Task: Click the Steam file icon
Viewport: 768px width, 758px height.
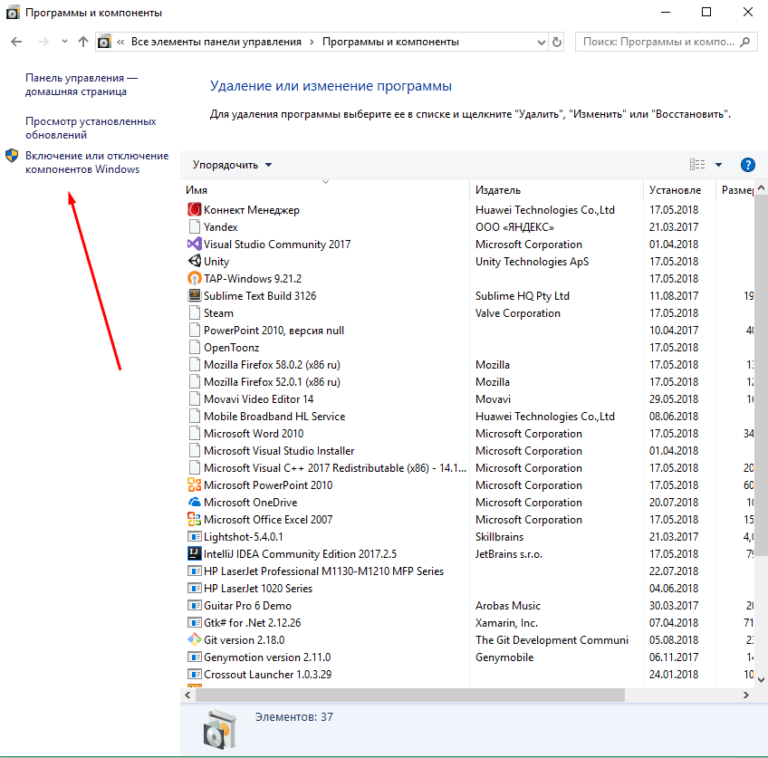Action: (194, 313)
